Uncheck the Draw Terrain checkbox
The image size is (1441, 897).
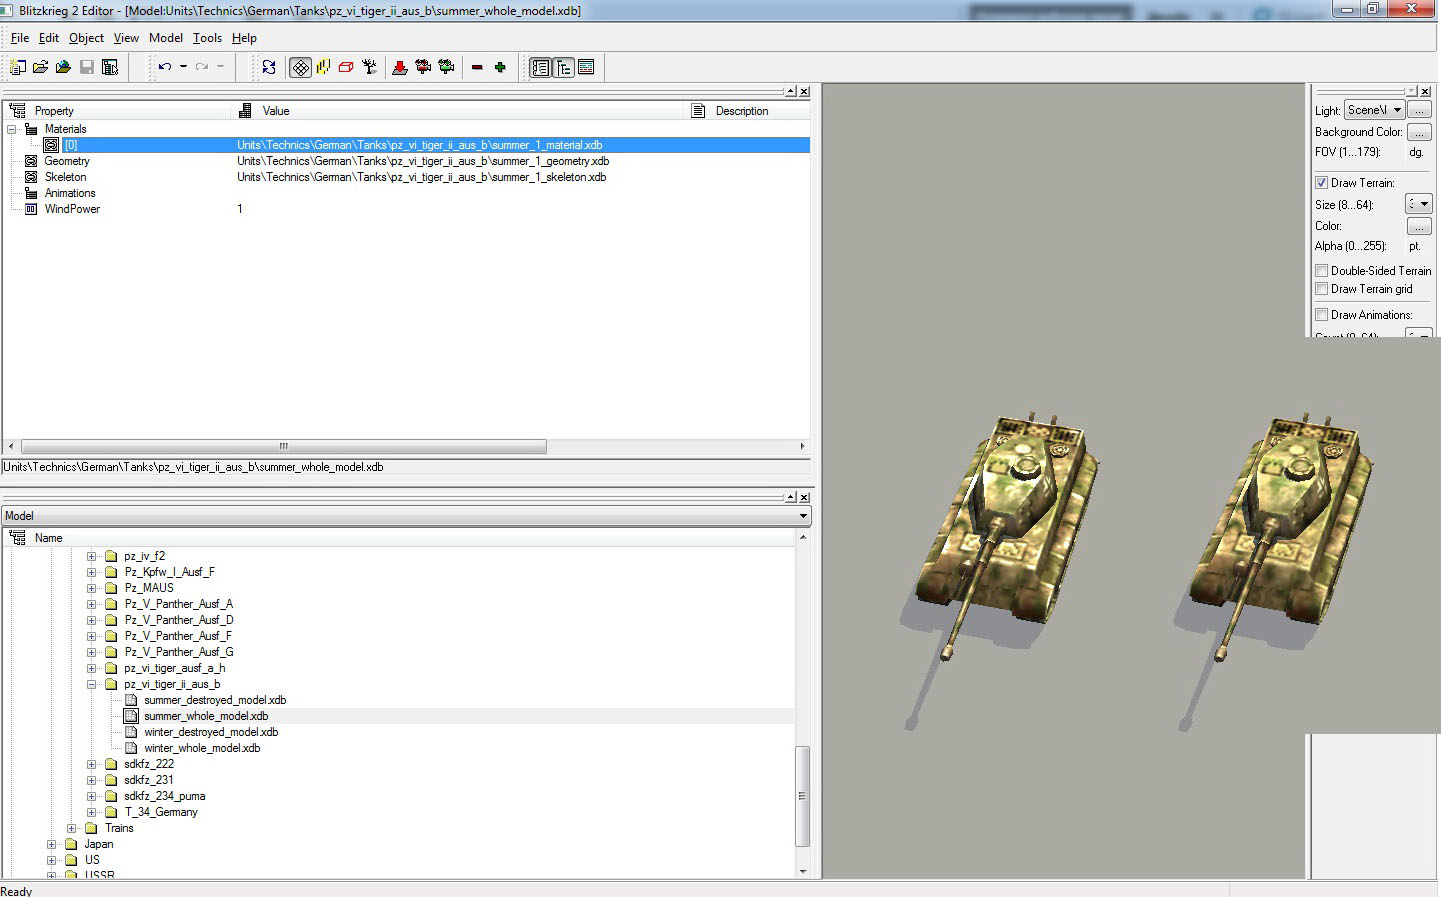tap(1321, 183)
